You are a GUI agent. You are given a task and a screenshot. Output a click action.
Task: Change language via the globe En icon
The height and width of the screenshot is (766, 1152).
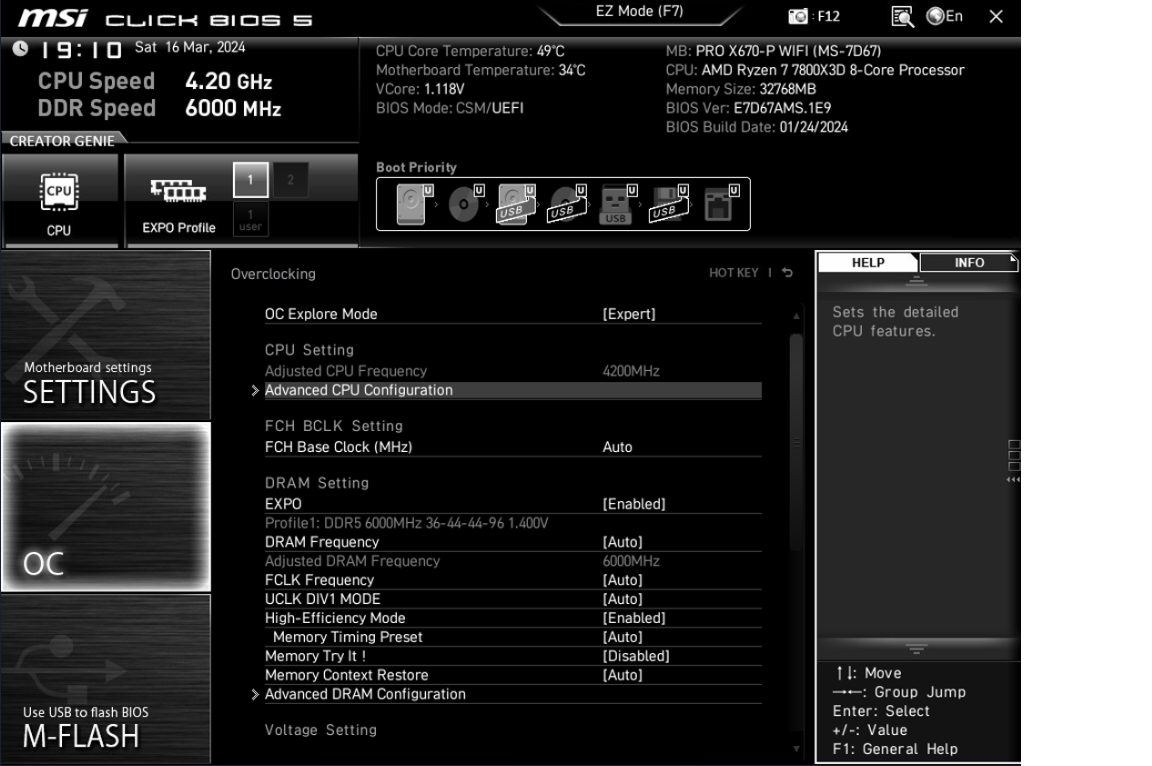point(945,16)
